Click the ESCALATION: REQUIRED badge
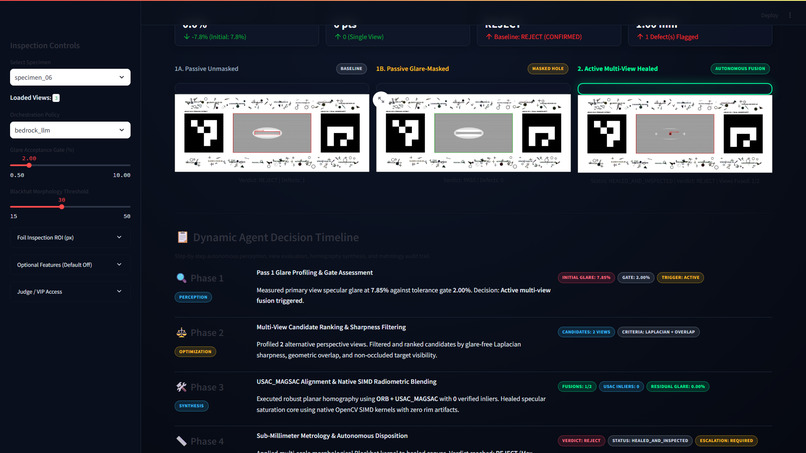 click(726, 441)
